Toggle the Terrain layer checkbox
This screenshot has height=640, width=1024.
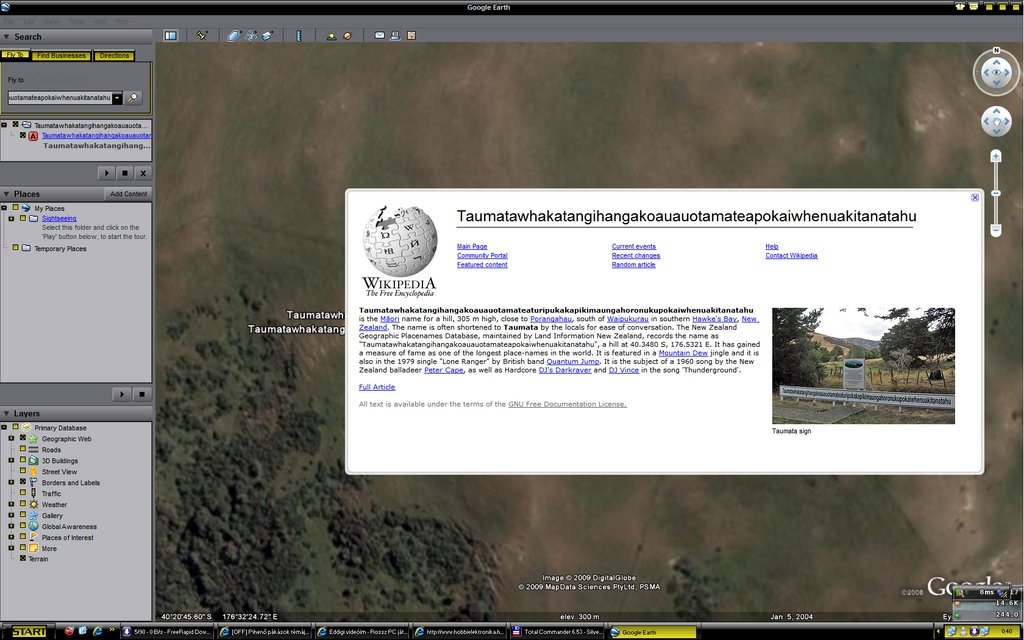(23, 558)
